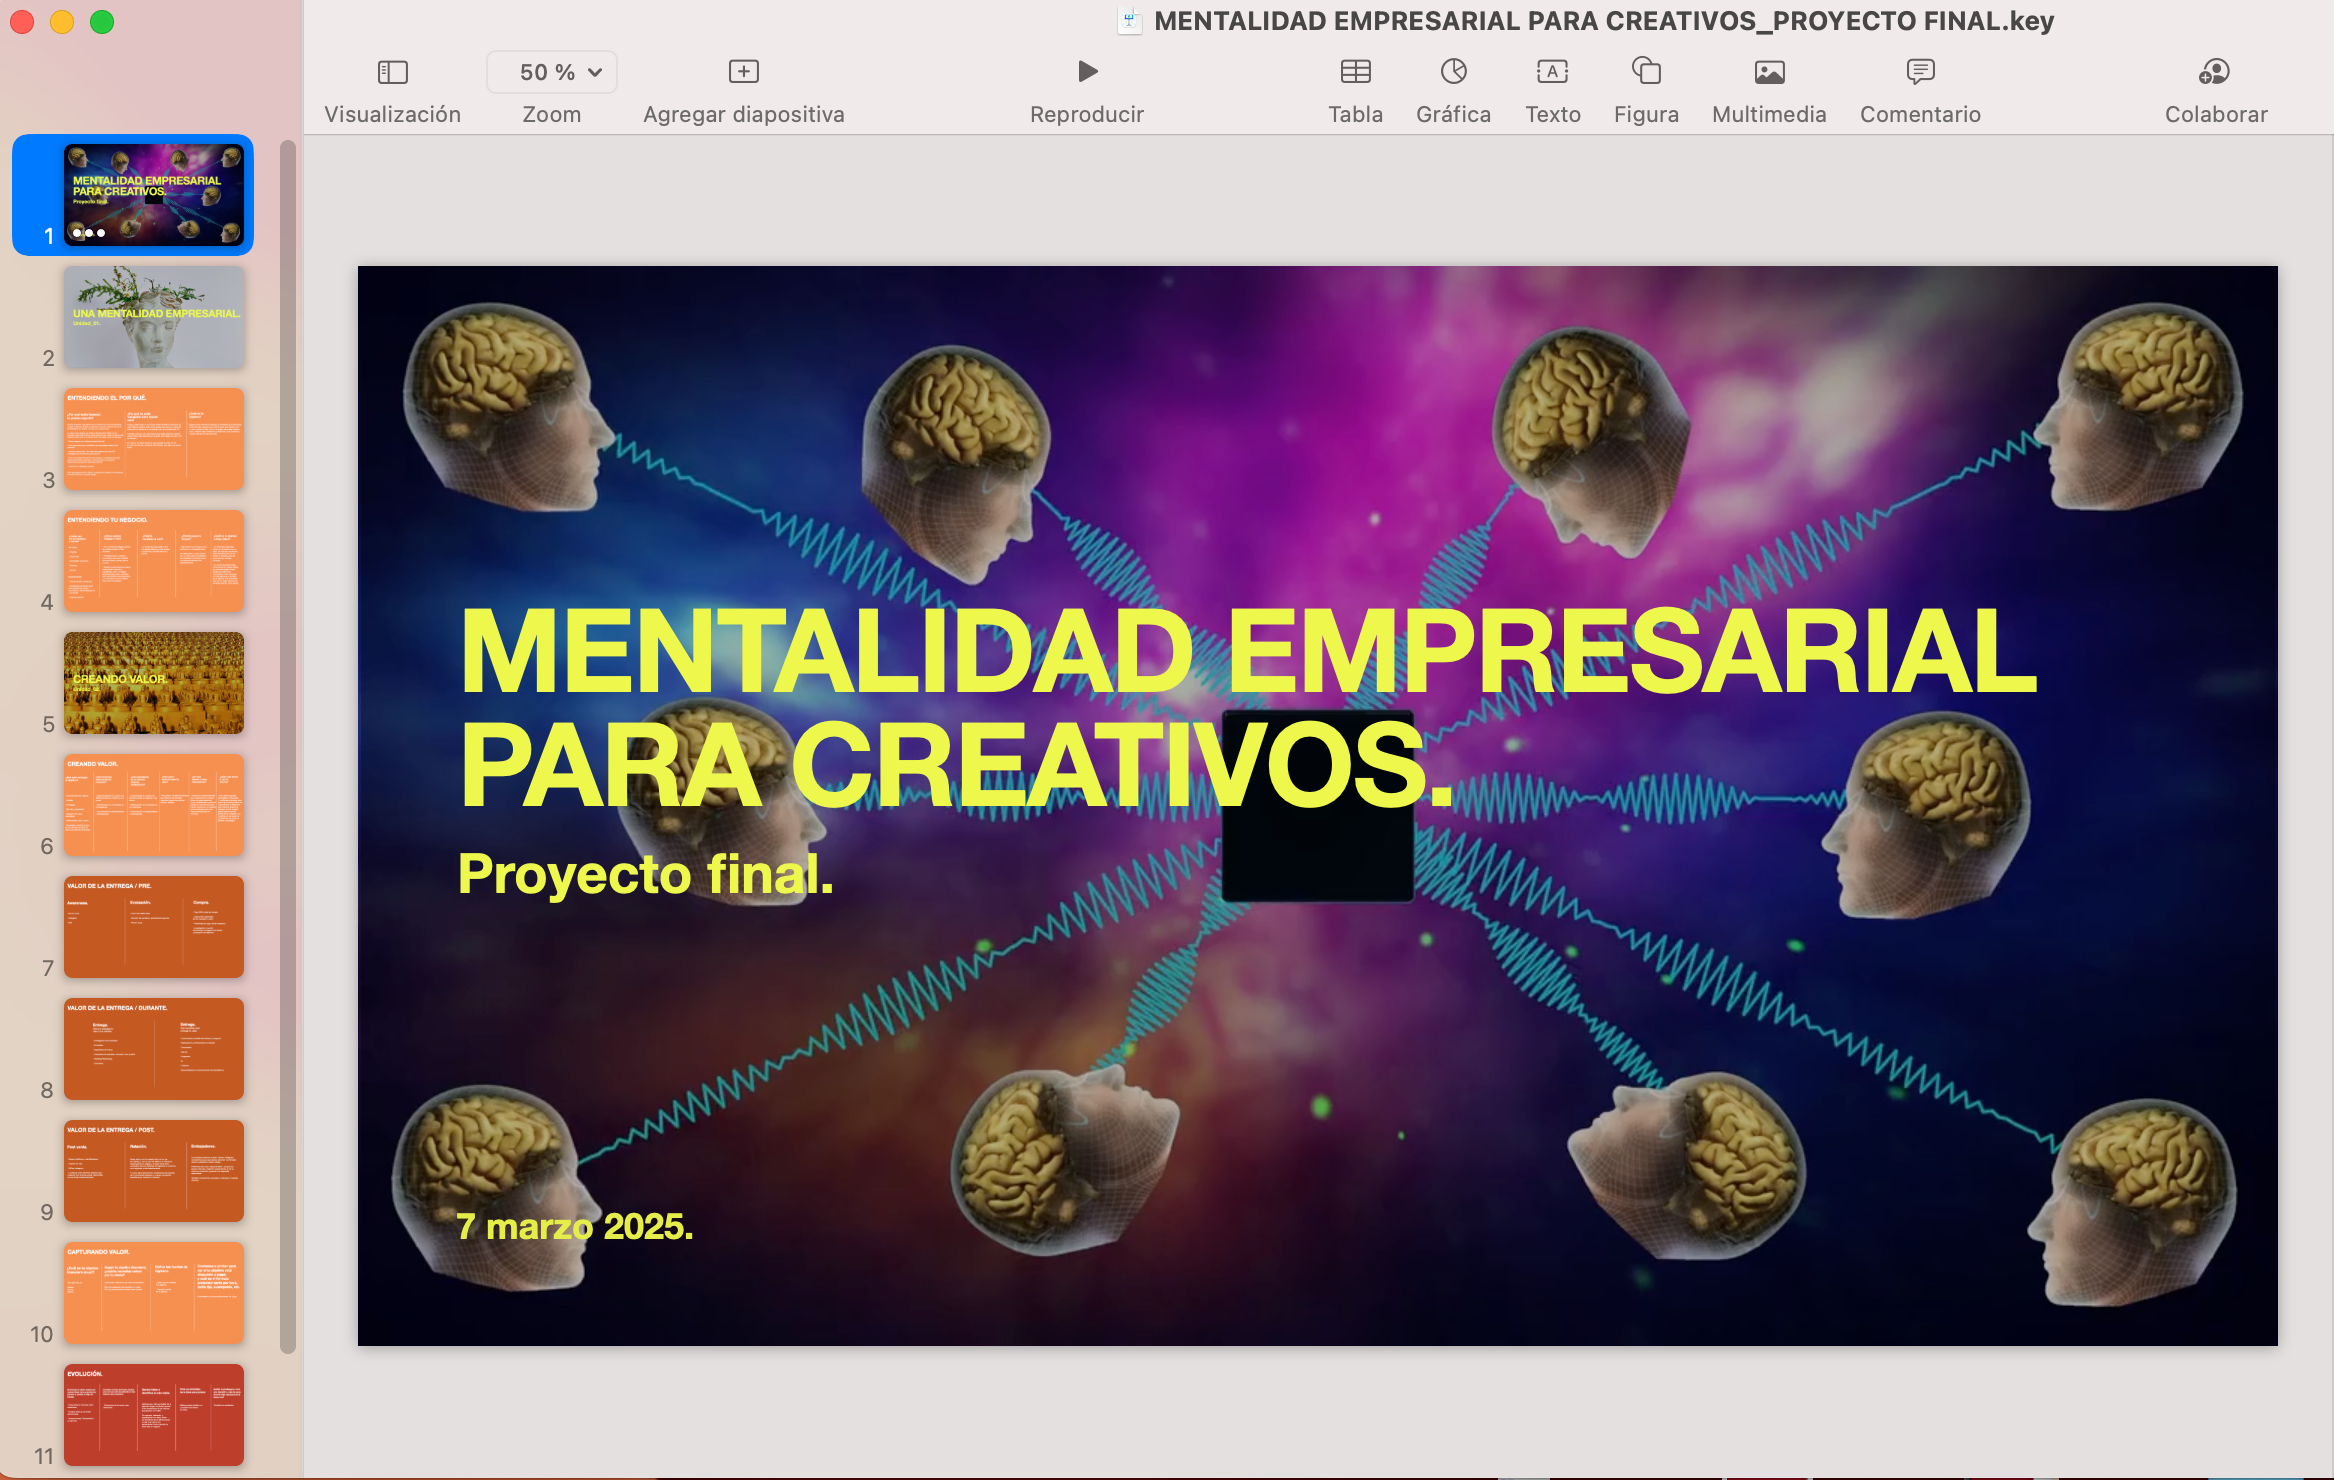Click the Colaborar share icon
The width and height of the screenshot is (2334, 1480).
pos(2215,72)
